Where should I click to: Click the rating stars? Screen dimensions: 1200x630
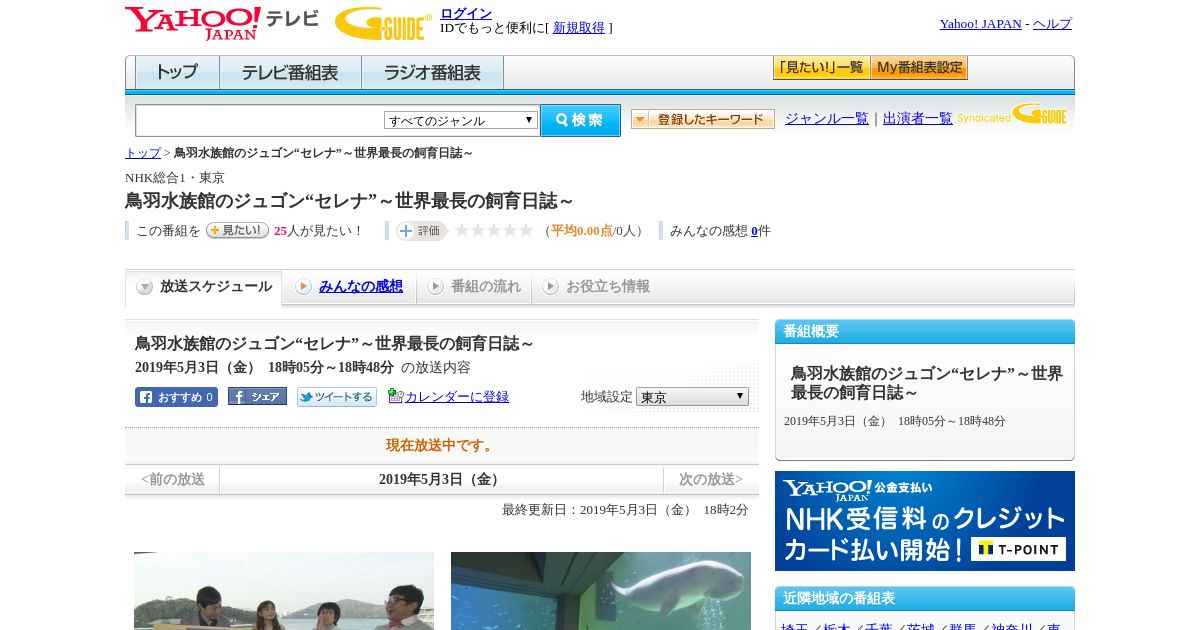[x=494, y=231]
